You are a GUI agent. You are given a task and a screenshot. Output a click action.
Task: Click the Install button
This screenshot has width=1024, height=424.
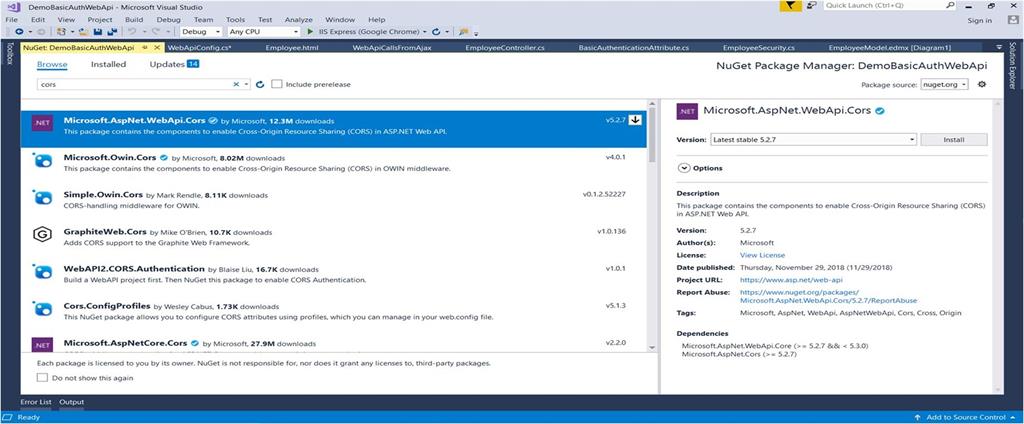pos(953,139)
